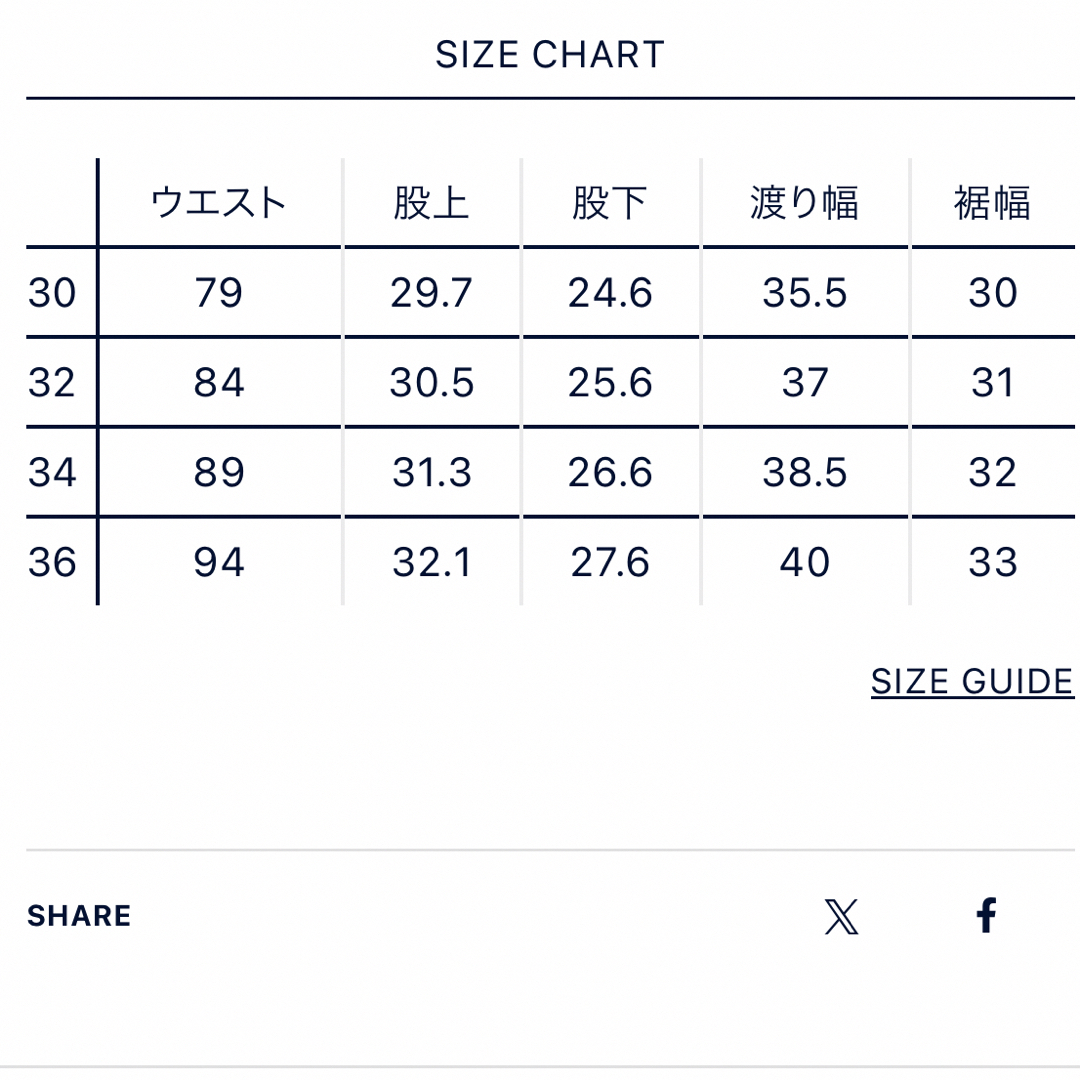Screen dimensions: 1080x1080
Task: Click size 36 row label
Action: (x=52, y=562)
